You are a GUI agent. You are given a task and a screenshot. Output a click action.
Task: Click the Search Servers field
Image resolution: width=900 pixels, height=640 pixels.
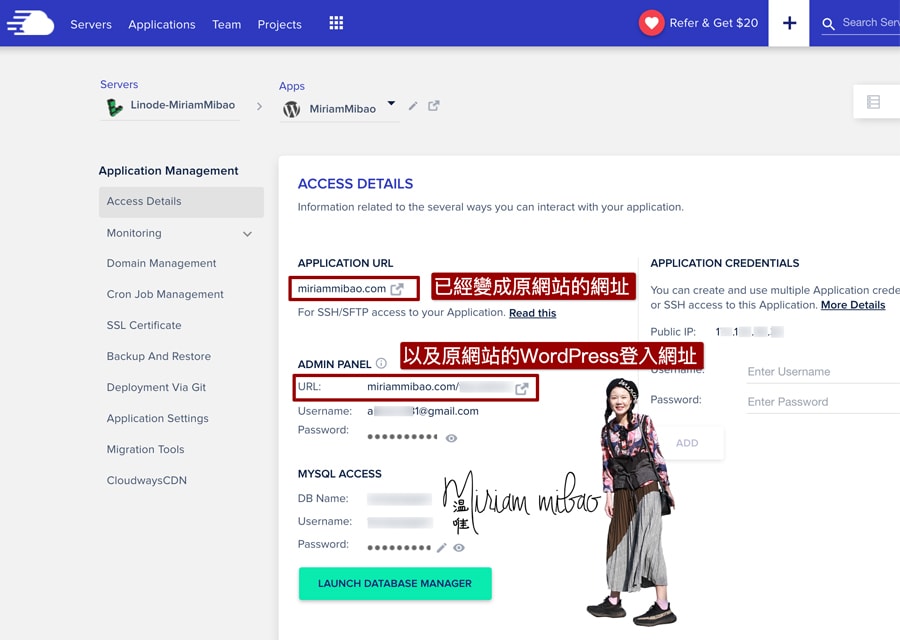tap(870, 22)
